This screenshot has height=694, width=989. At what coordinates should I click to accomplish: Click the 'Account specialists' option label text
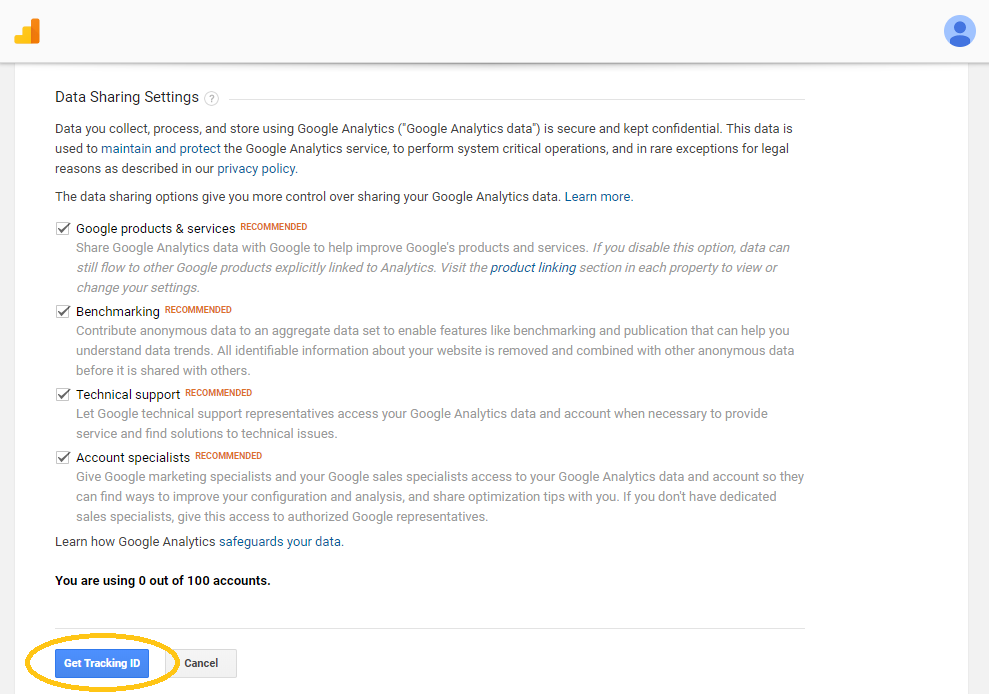tap(133, 457)
